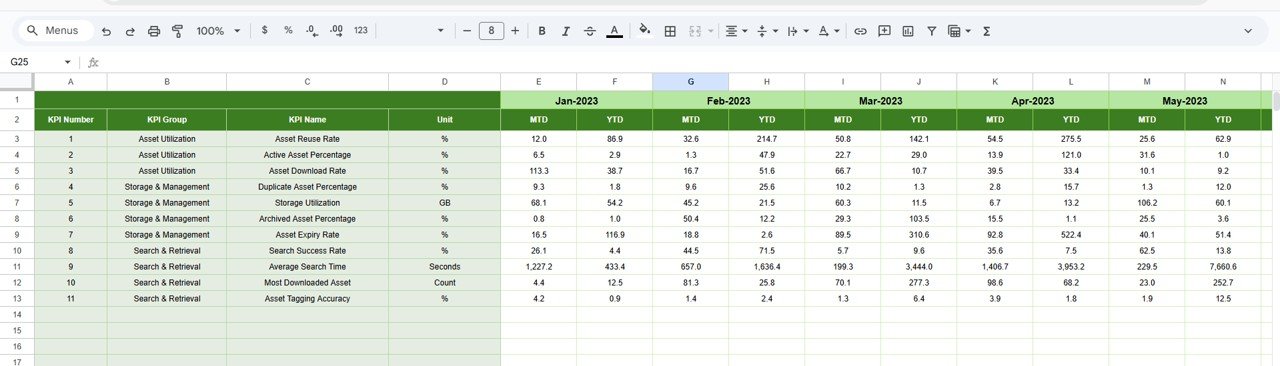The height and width of the screenshot is (366, 1280).
Task: Select the Paint format tool
Action: tap(177, 31)
